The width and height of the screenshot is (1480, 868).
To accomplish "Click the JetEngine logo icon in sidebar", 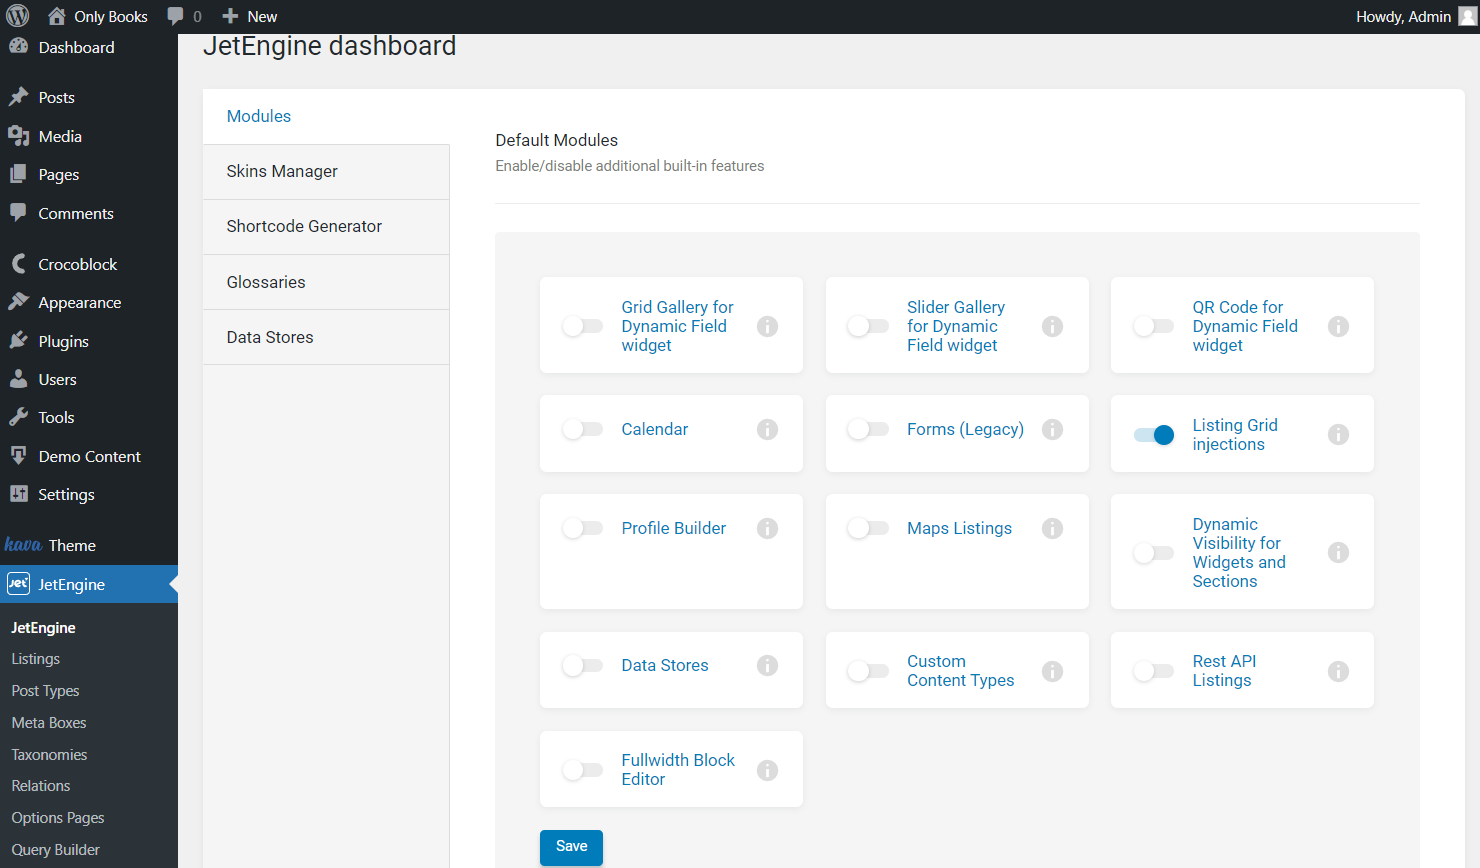I will [x=18, y=584].
